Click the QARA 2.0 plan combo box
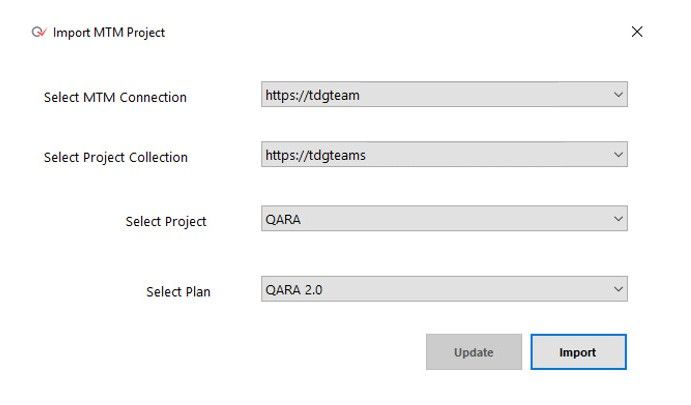691x405 pixels. coord(444,289)
